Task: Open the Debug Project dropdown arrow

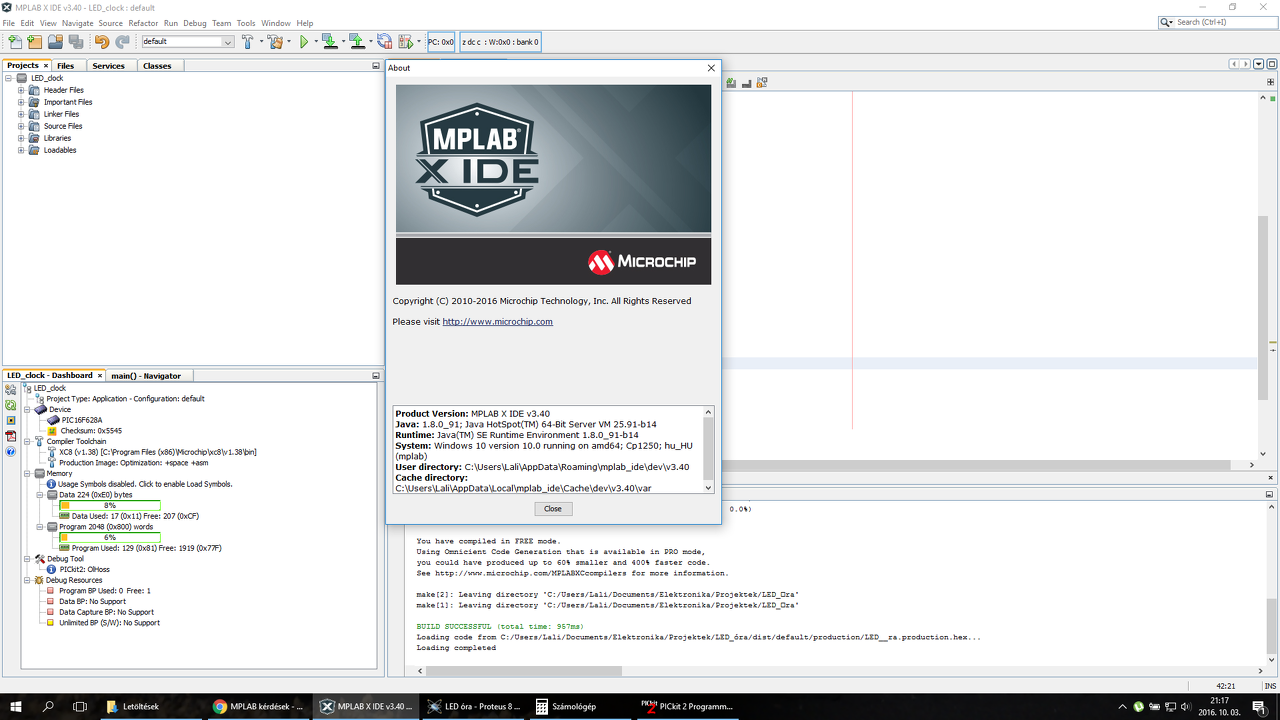Action: click(418, 42)
